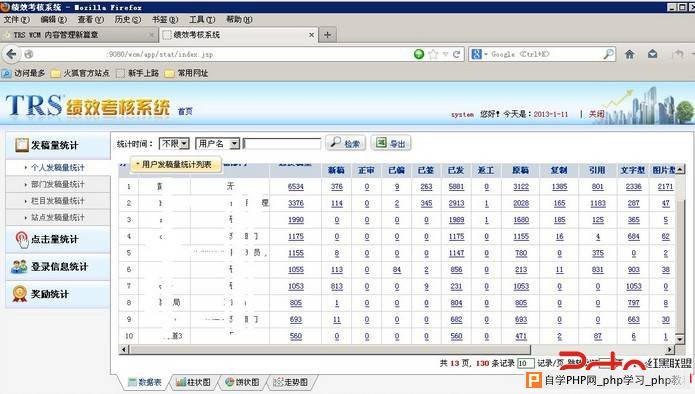Click browser back arrow button
The height and width of the screenshot is (394, 695).
point(12,54)
